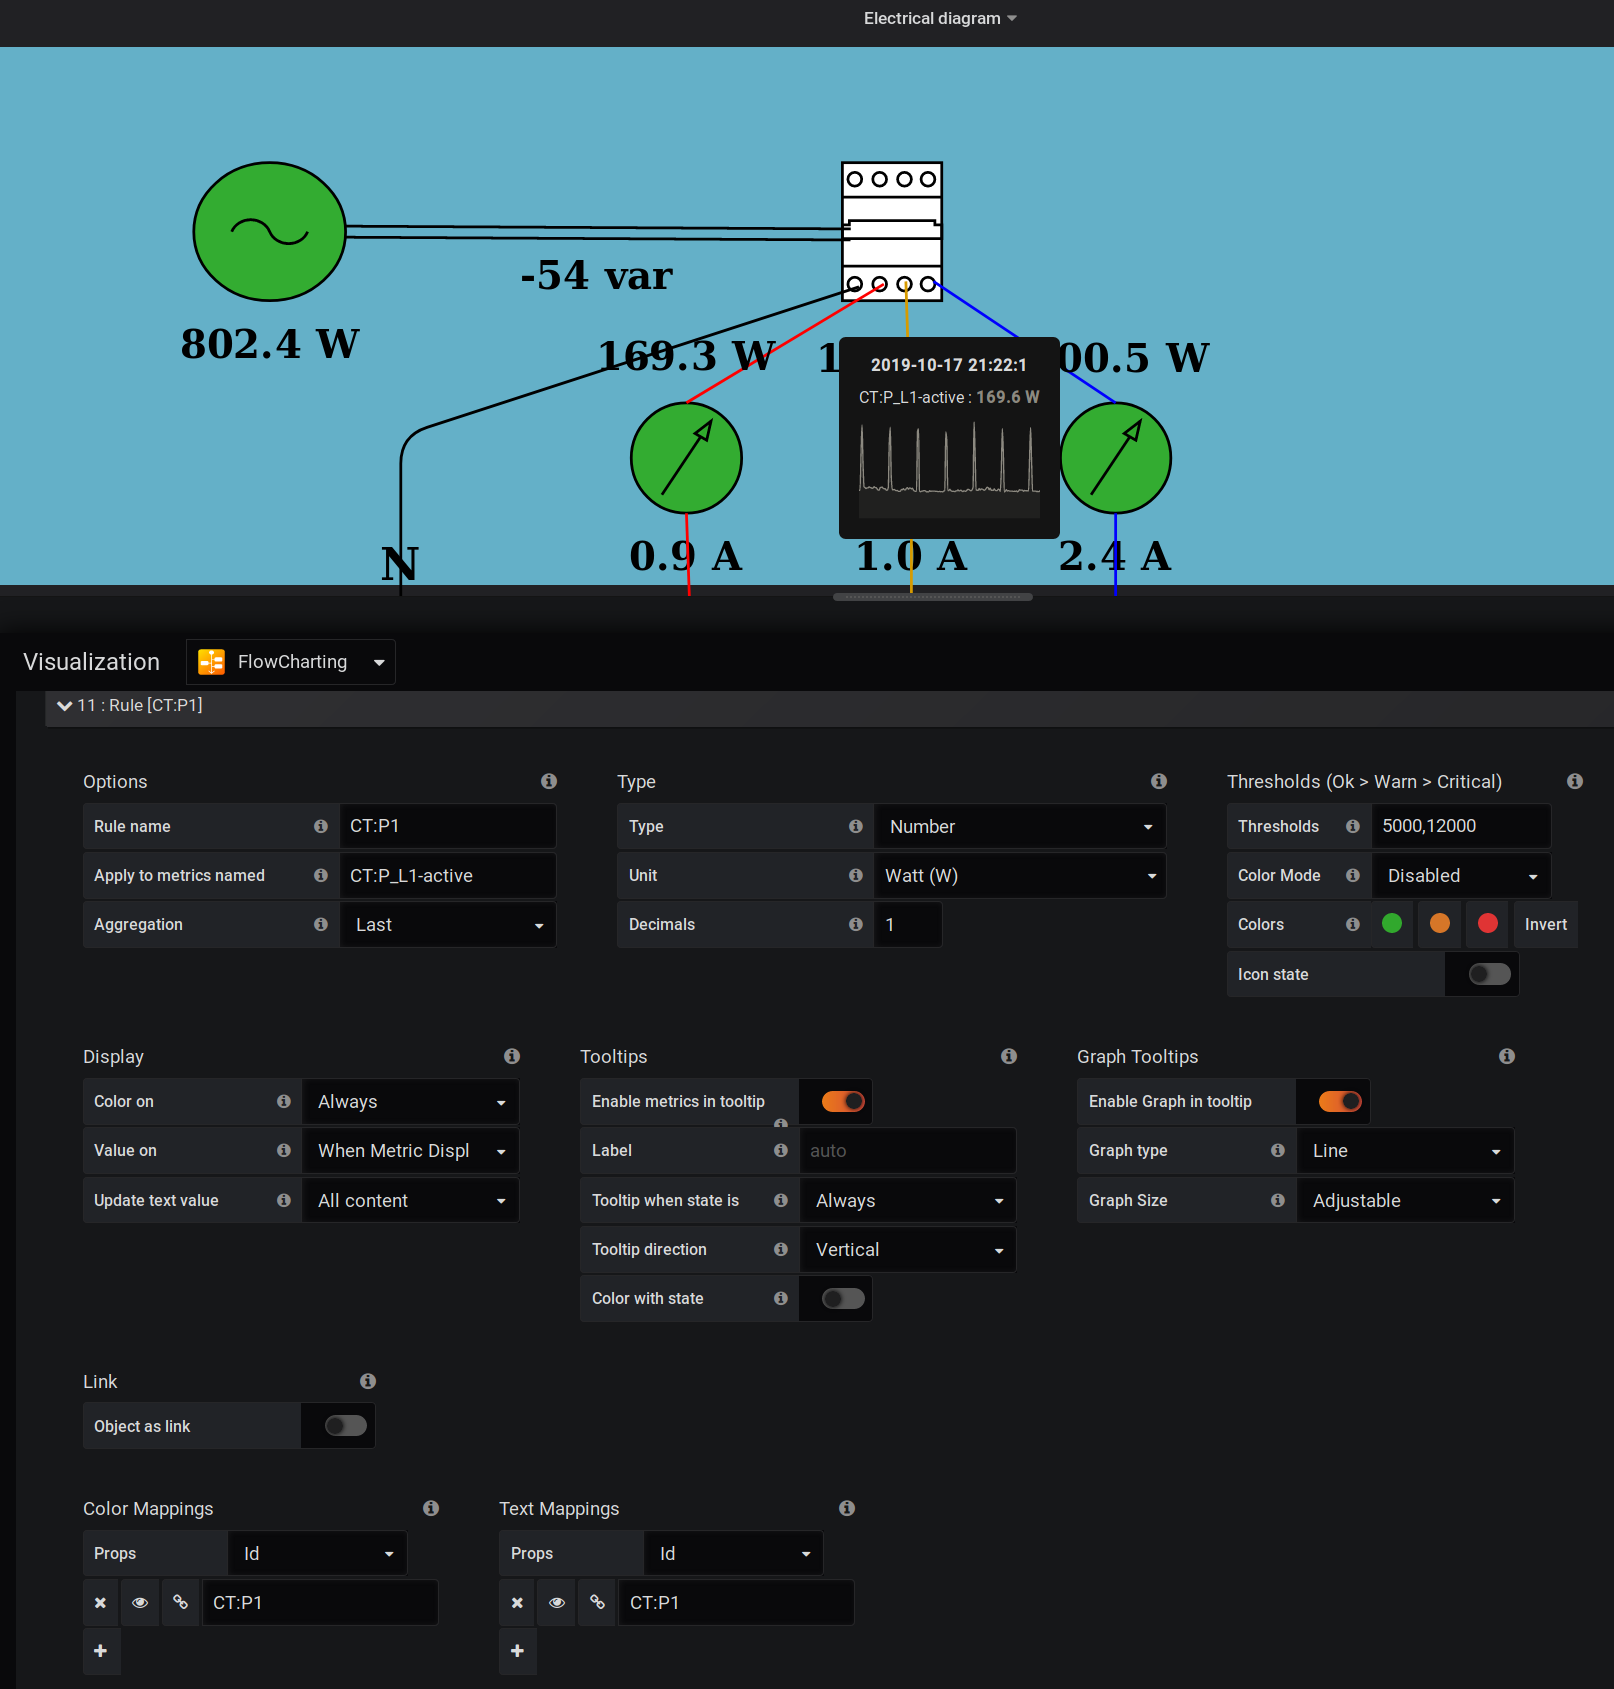Click the link icon in Text Mappings row
This screenshot has width=1614, height=1689.
[x=597, y=1602]
